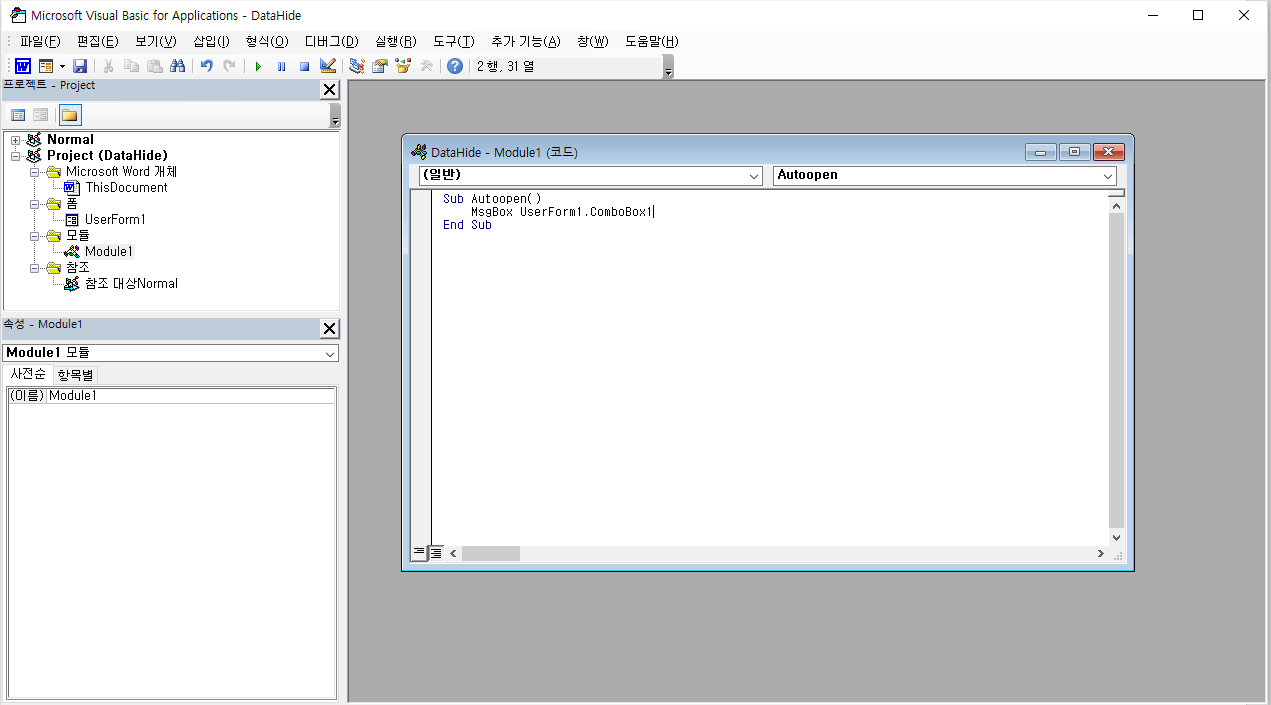Image resolution: width=1271 pixels, height=705 pixels.
Task: Run the macro with green play icon
Action: point(258,66)
